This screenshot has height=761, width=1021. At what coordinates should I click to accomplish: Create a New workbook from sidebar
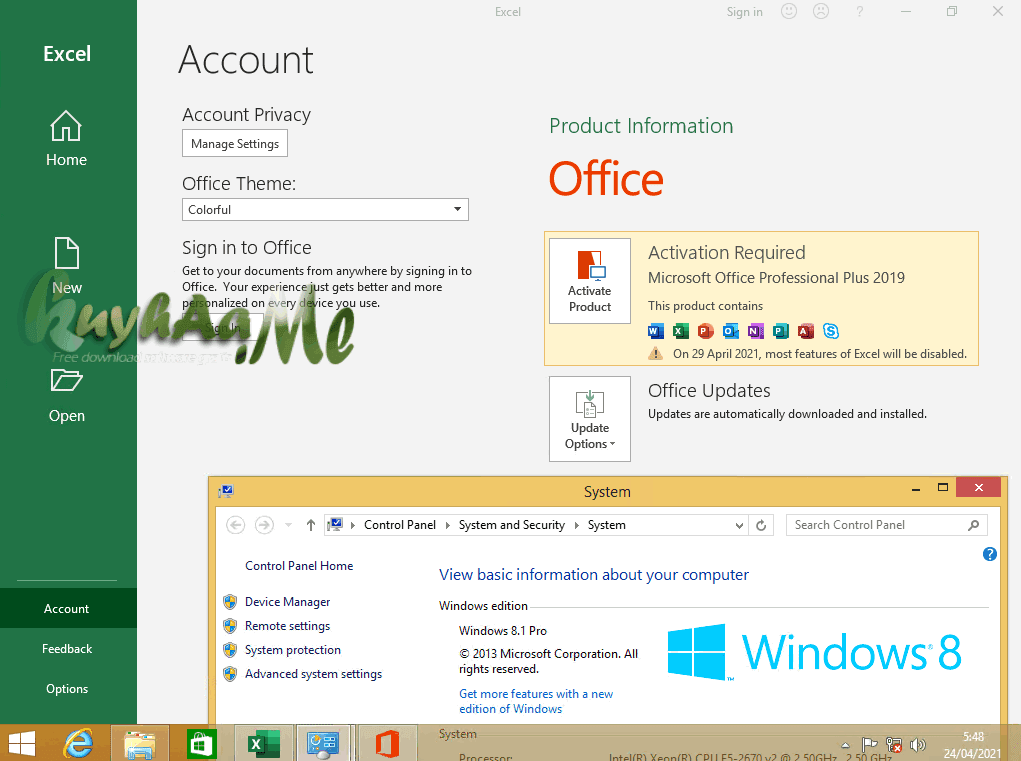coord(66,265)
